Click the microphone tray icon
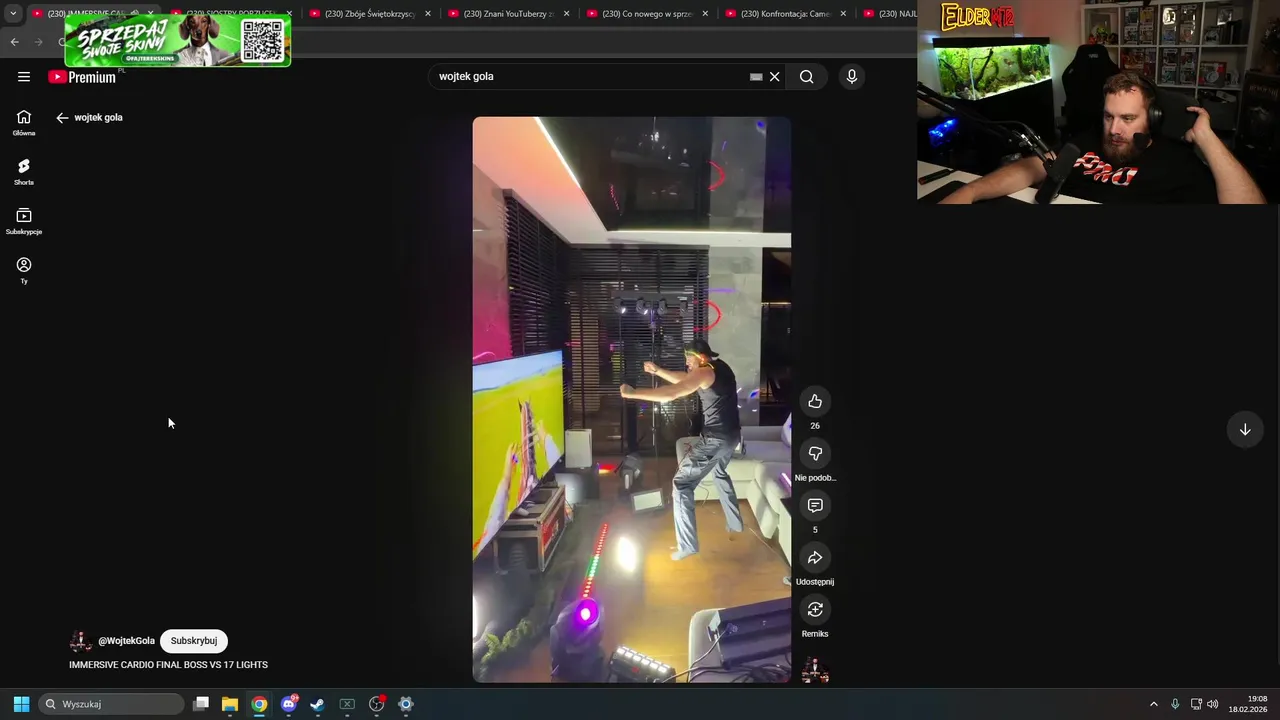Image resolution: width=1280 pixels, height=720 pixels. 1175,704
